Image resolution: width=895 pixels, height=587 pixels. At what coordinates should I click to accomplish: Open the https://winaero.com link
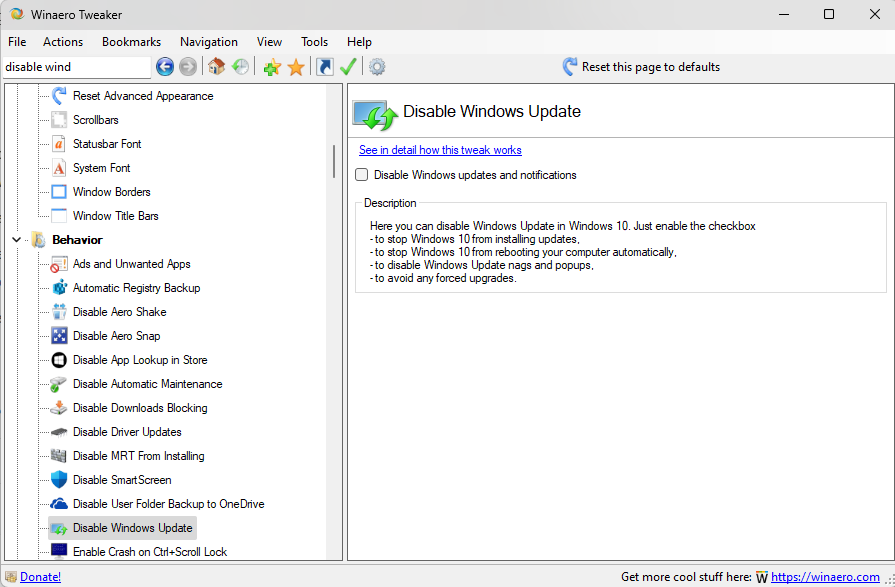(x=825, y=577)
